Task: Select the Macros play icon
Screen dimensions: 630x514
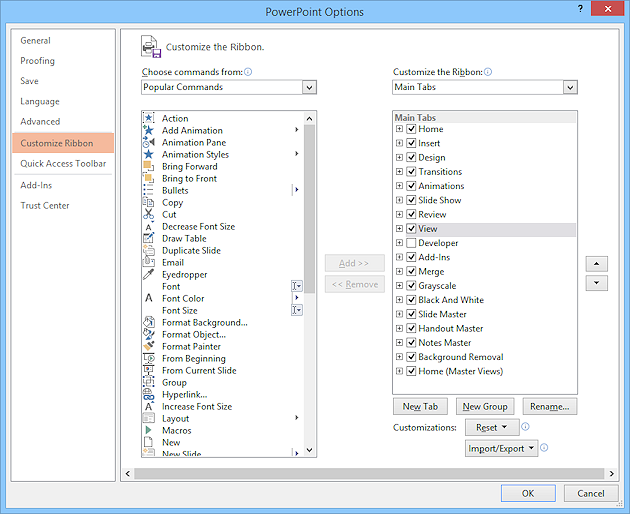Action: (x=149, y=430)
